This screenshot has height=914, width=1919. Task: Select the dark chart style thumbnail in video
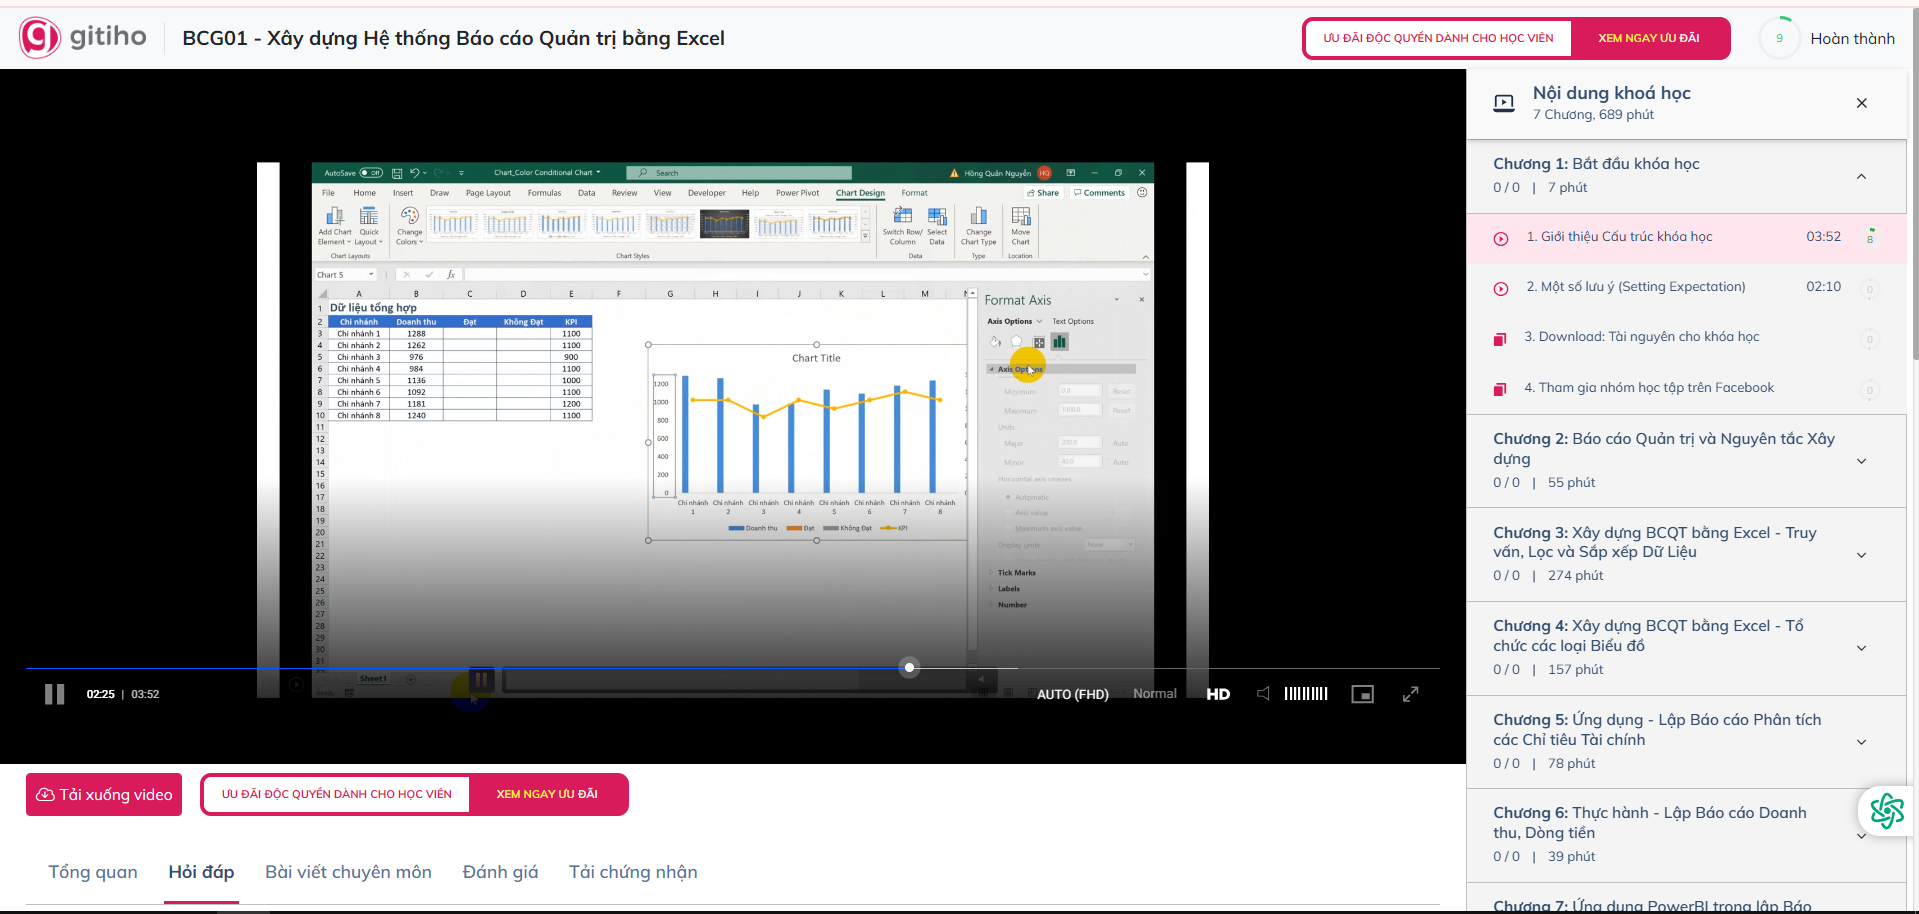tap(724, 224)
